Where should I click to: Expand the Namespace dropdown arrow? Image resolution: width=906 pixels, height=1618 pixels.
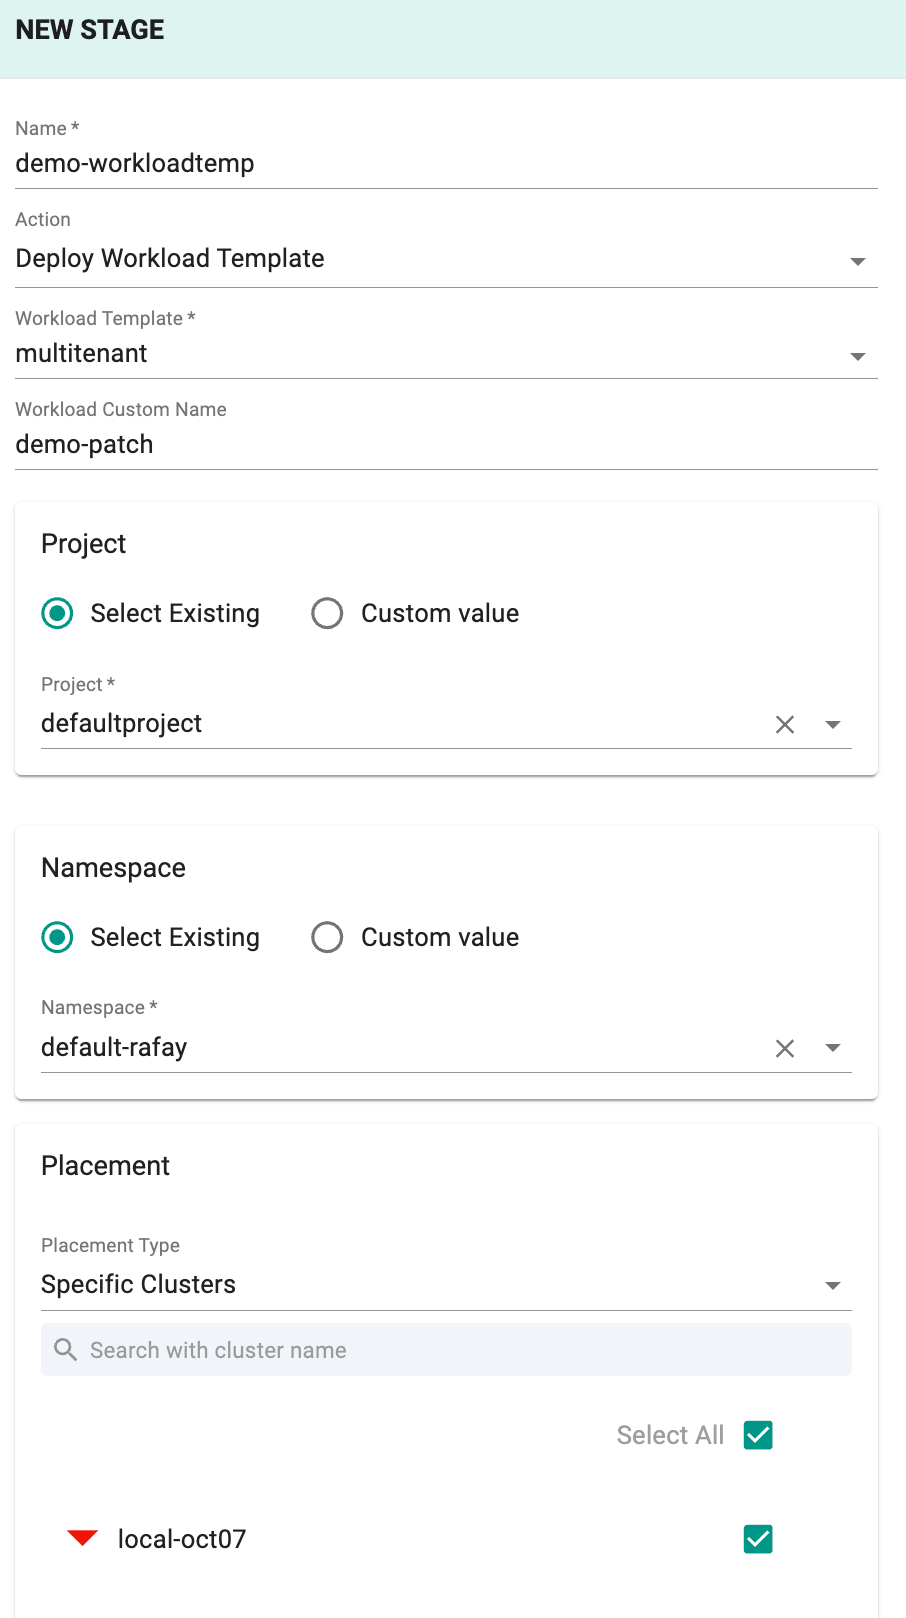[833, 1048]
